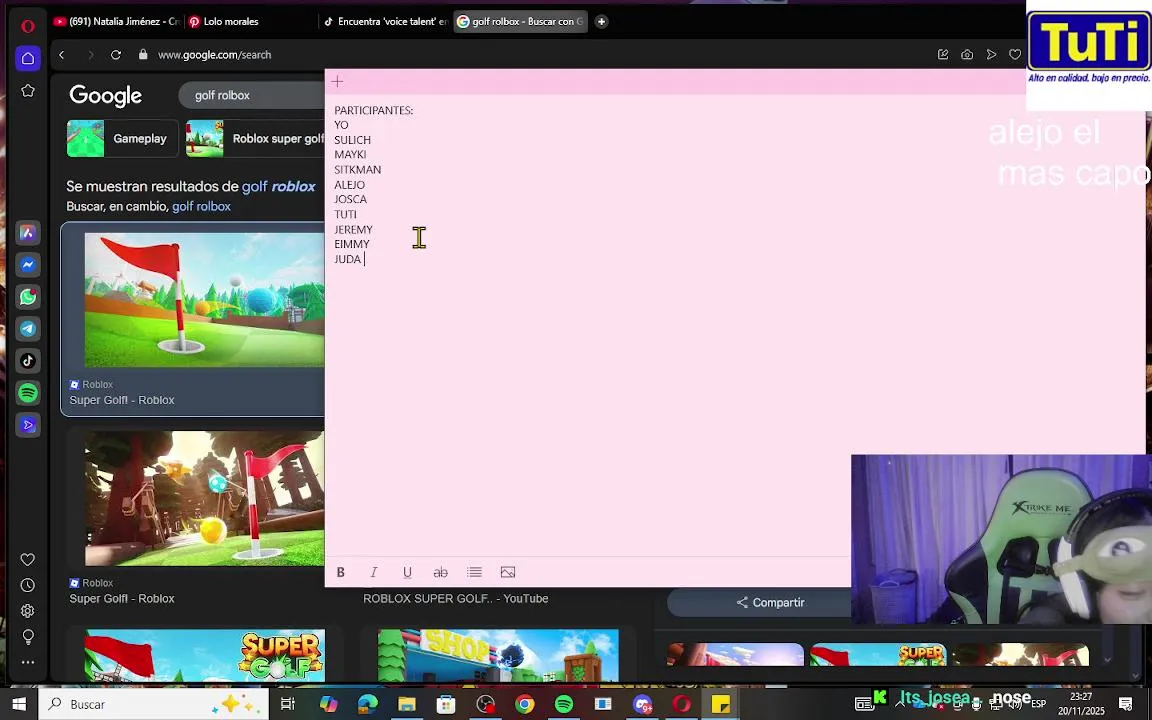Click the PARTICIPANTES: heading in note

[374, 110]
